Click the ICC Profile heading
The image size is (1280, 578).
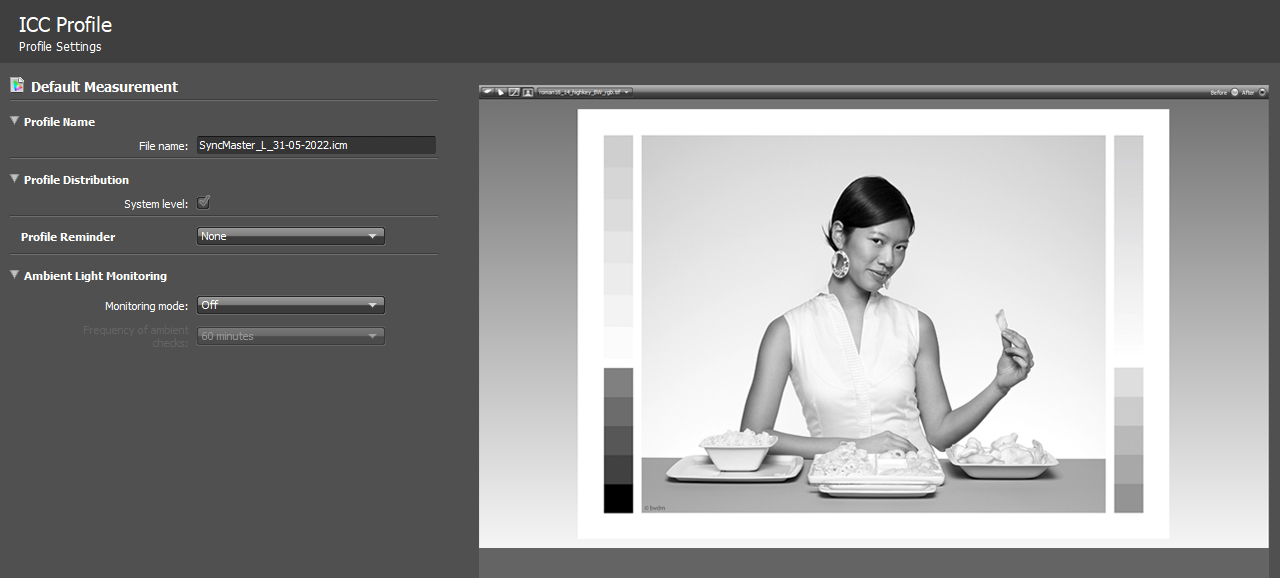(65, 24)
